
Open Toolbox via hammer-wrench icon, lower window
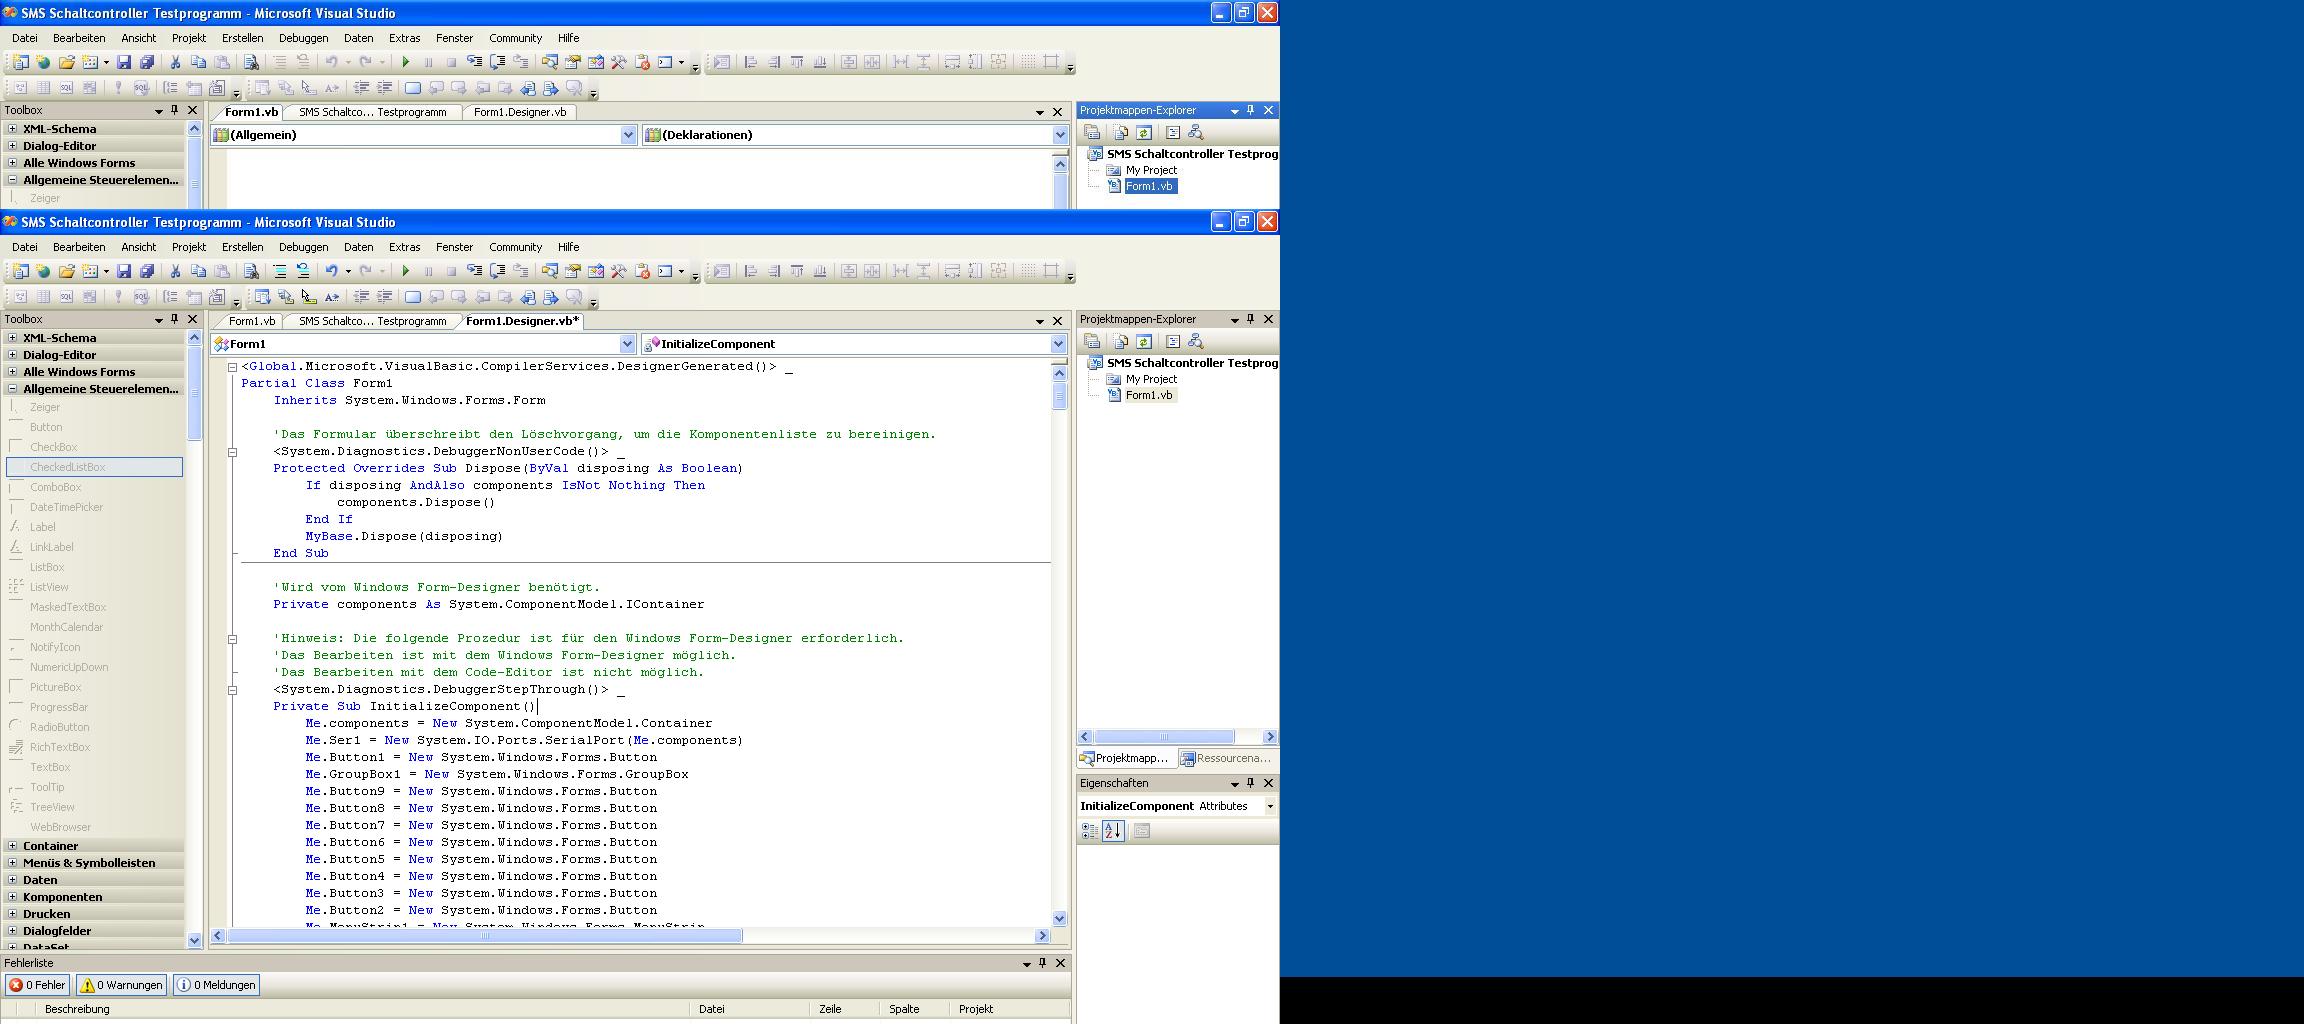click(619, 271)
